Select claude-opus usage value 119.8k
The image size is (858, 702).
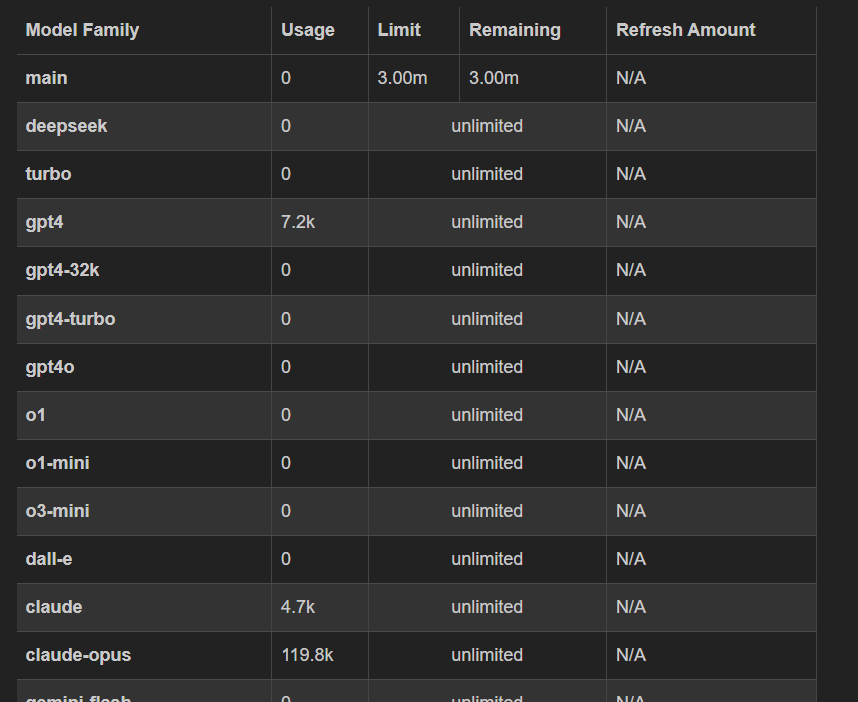point(307,655)
